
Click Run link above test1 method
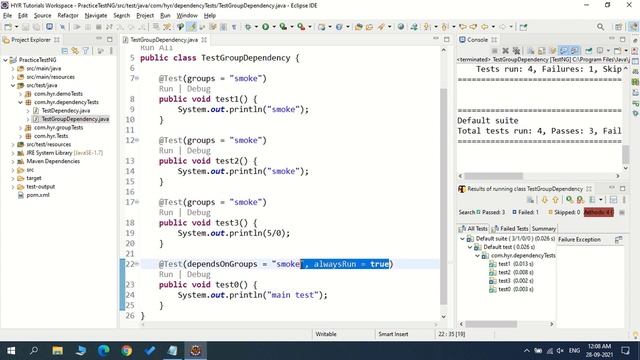(166, 89)
